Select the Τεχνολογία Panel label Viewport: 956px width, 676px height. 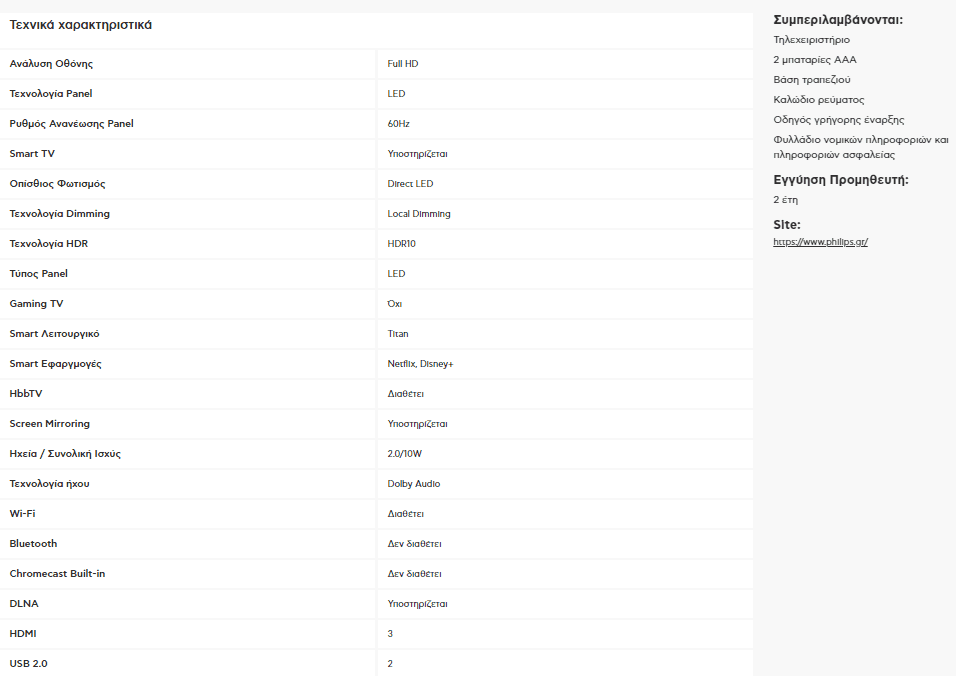tap(51, 94)
